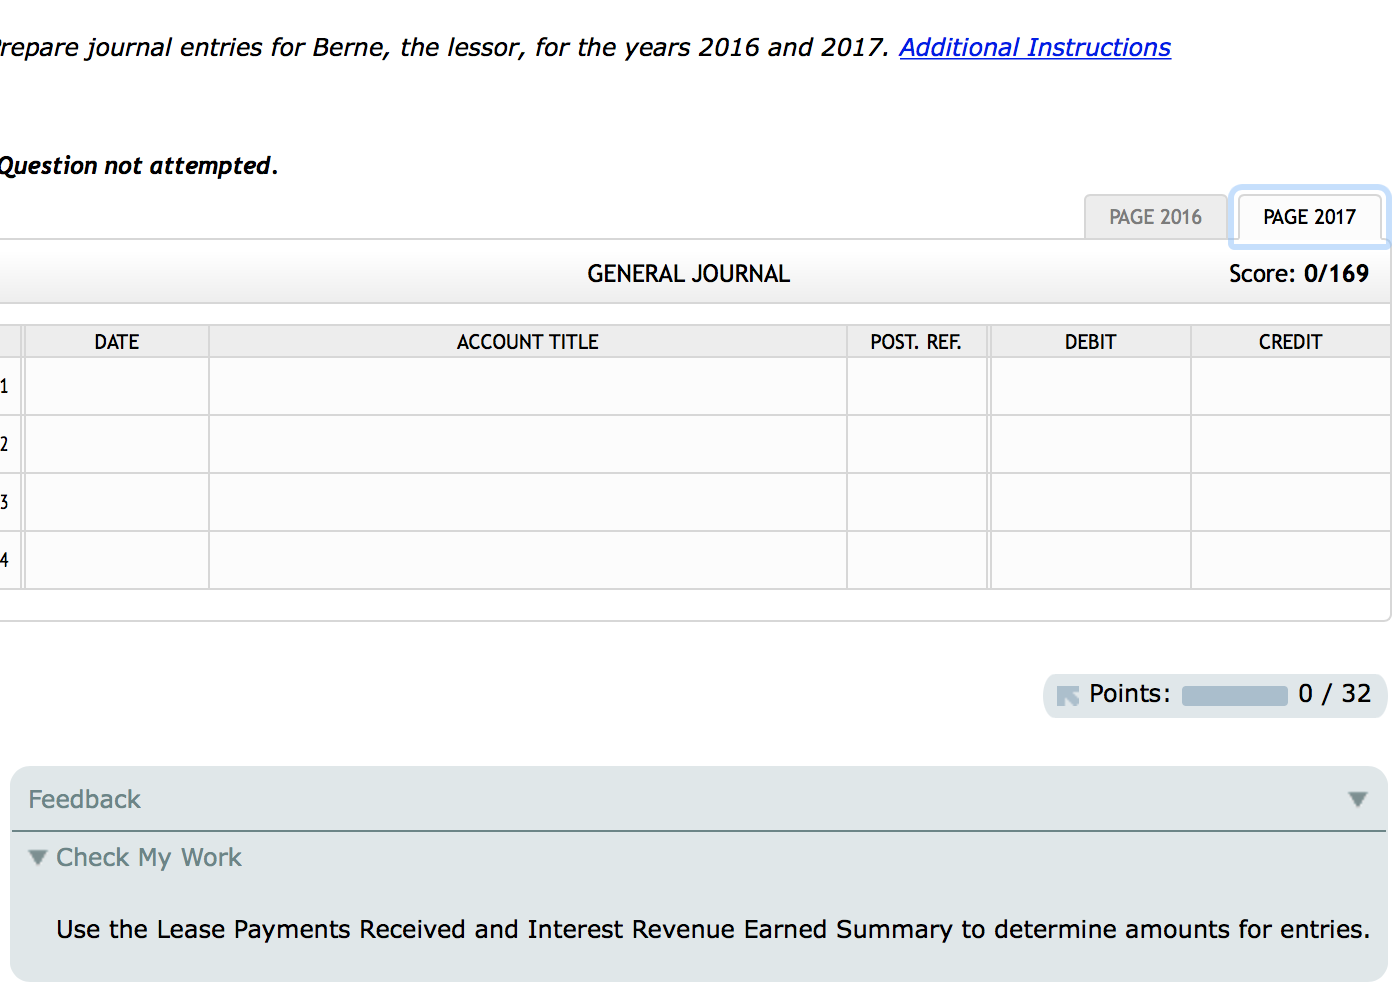Click the DEBIT cell in row 1

[x=1089, y=386]
